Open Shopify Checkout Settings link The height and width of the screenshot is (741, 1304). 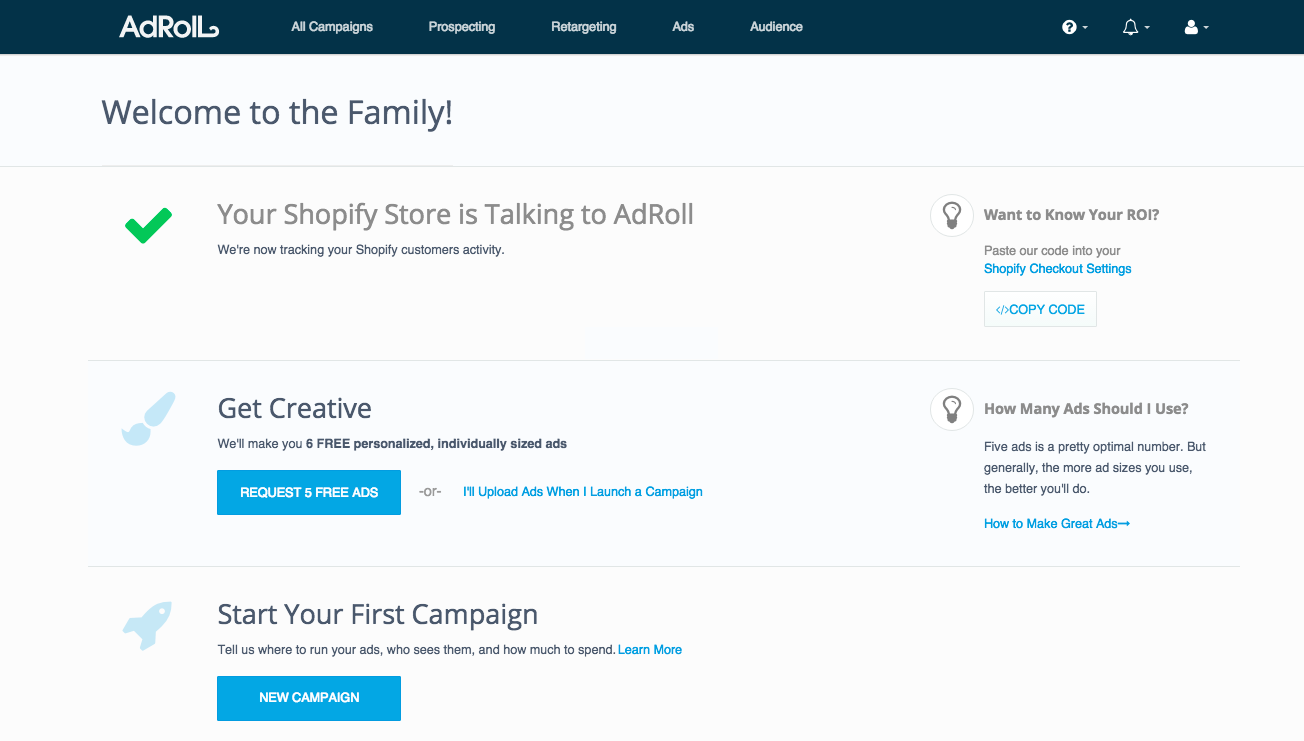[1058, 269]
